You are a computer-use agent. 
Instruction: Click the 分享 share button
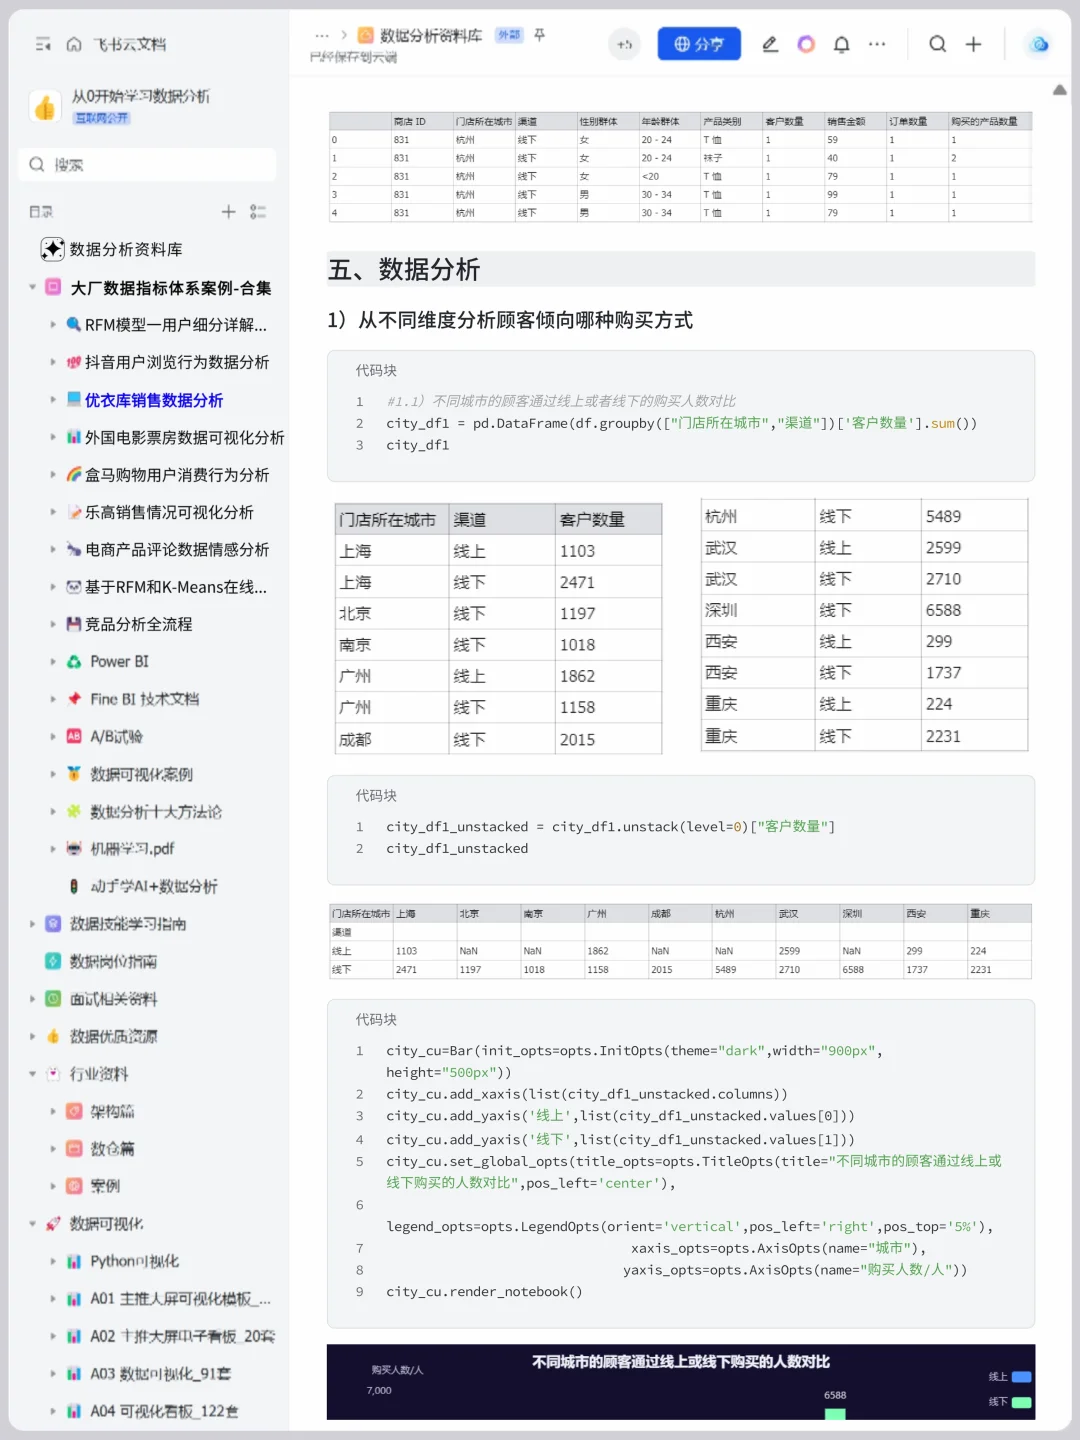coord(699,44)
